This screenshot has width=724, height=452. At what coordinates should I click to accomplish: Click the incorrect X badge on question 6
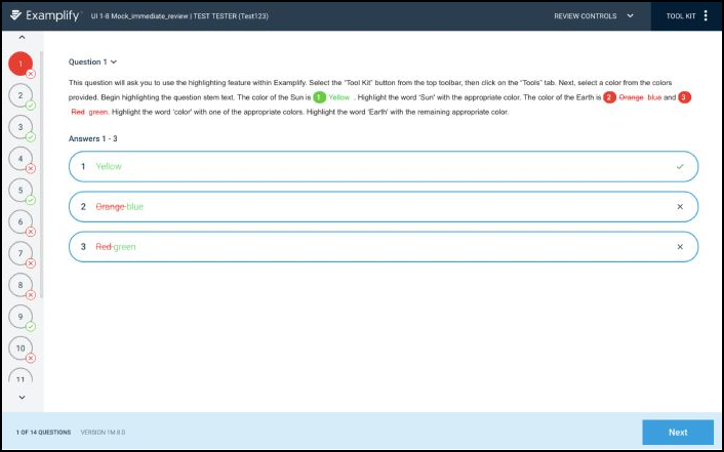click(x=30, y=232)
